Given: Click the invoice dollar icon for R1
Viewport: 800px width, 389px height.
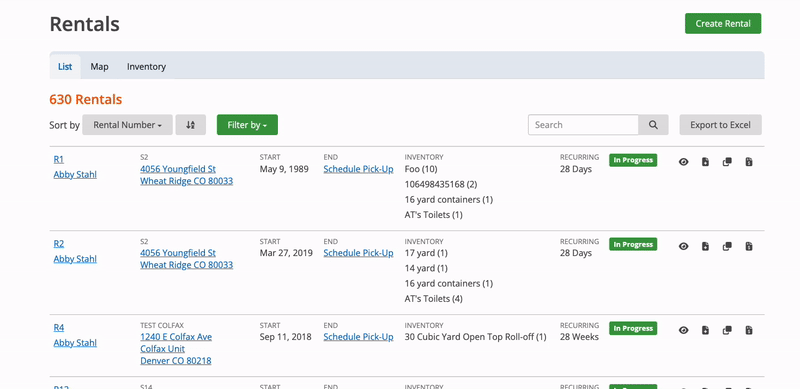Looking at the screenshot, I should click(748, 162).
